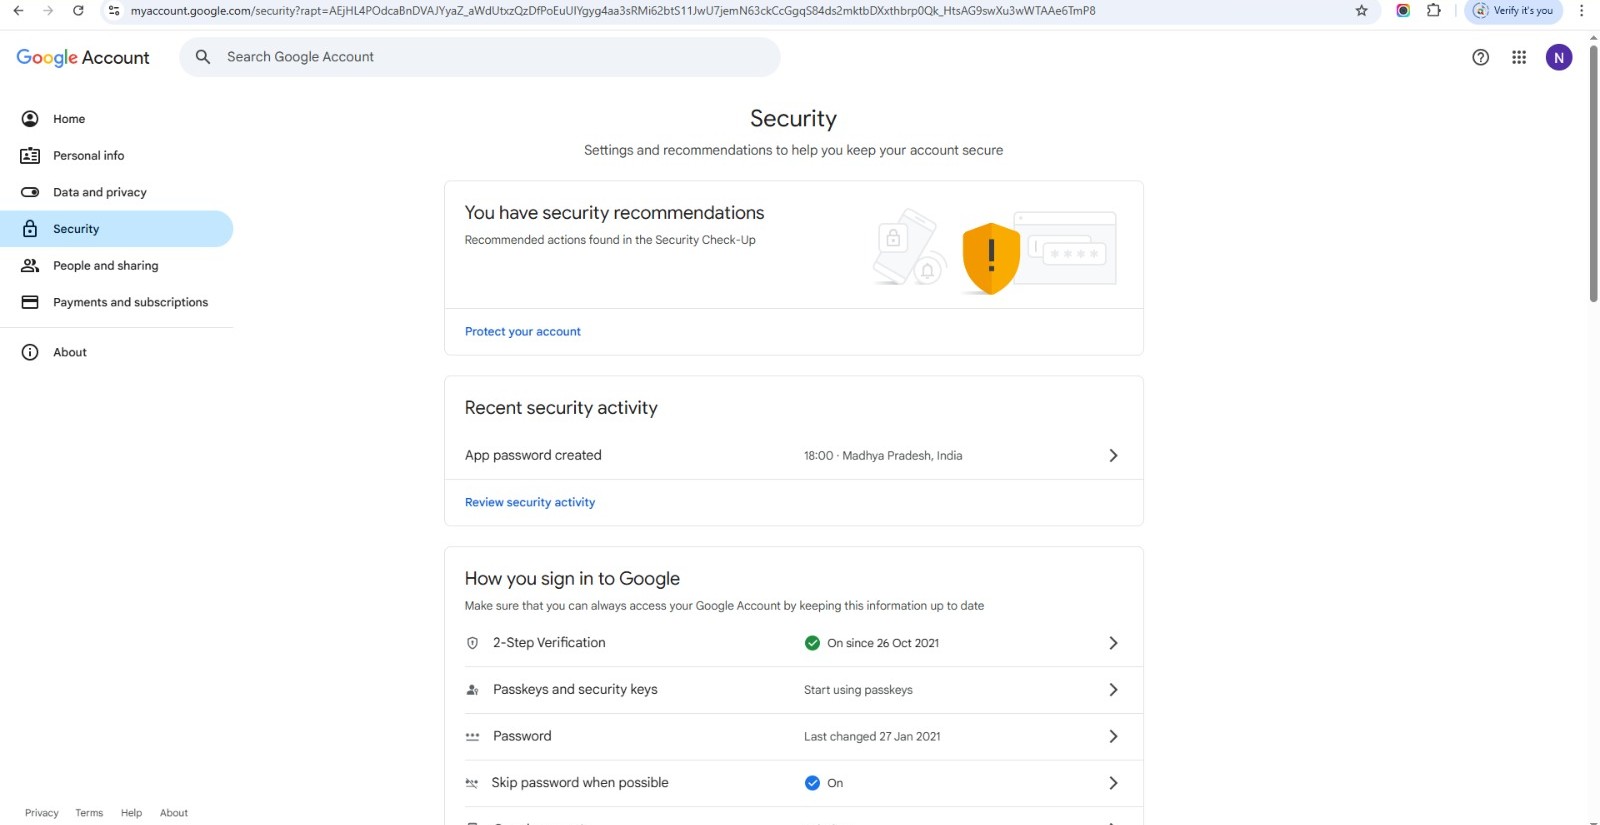Open the App password created activity row
The width and height of the screenshot is (1600, 825).
click(793, 456)
